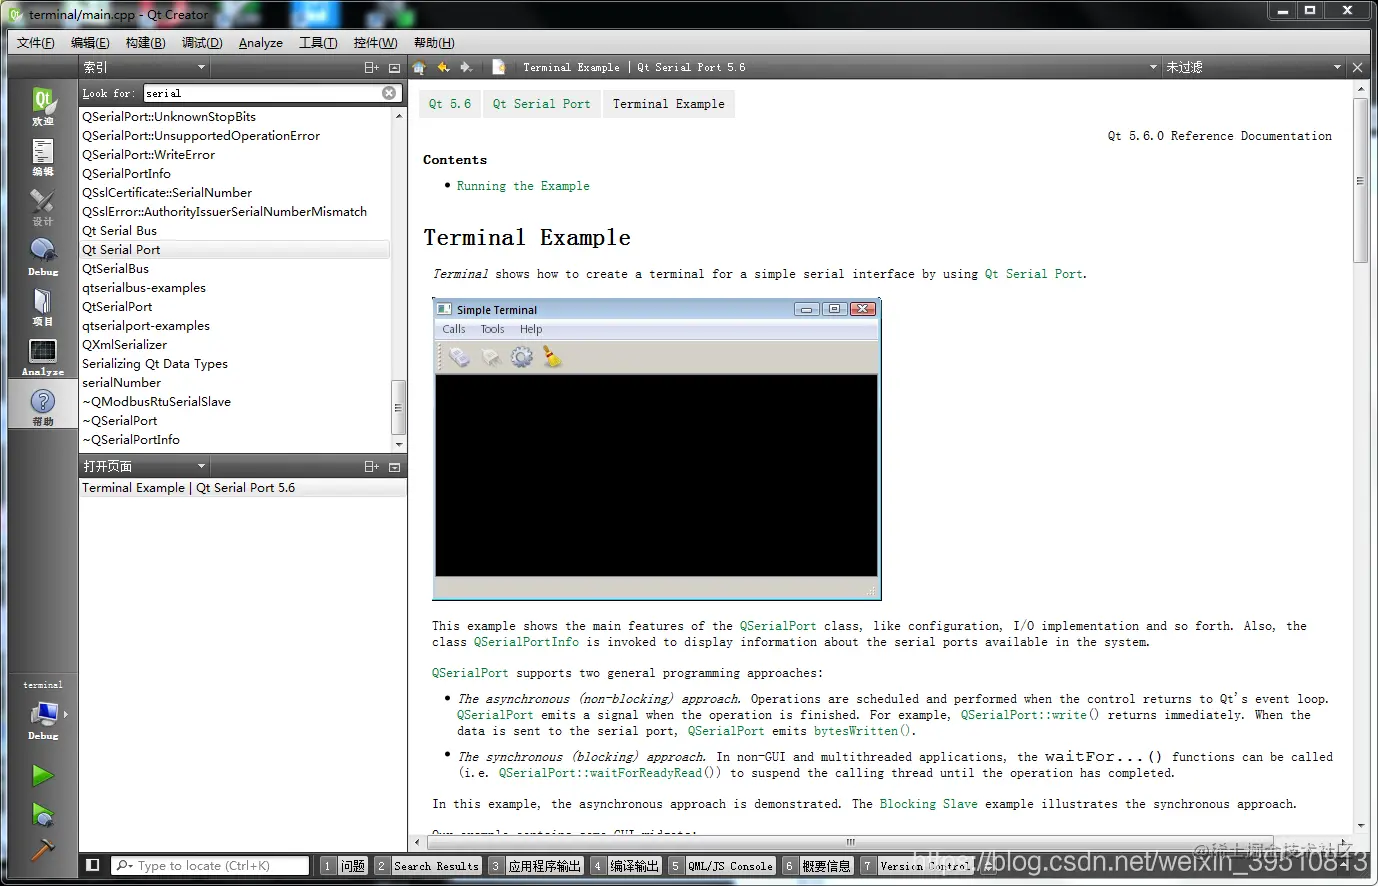Open Debug (调试) menu
This screenshot has width=1378, height=886.
tap(202, 43)
